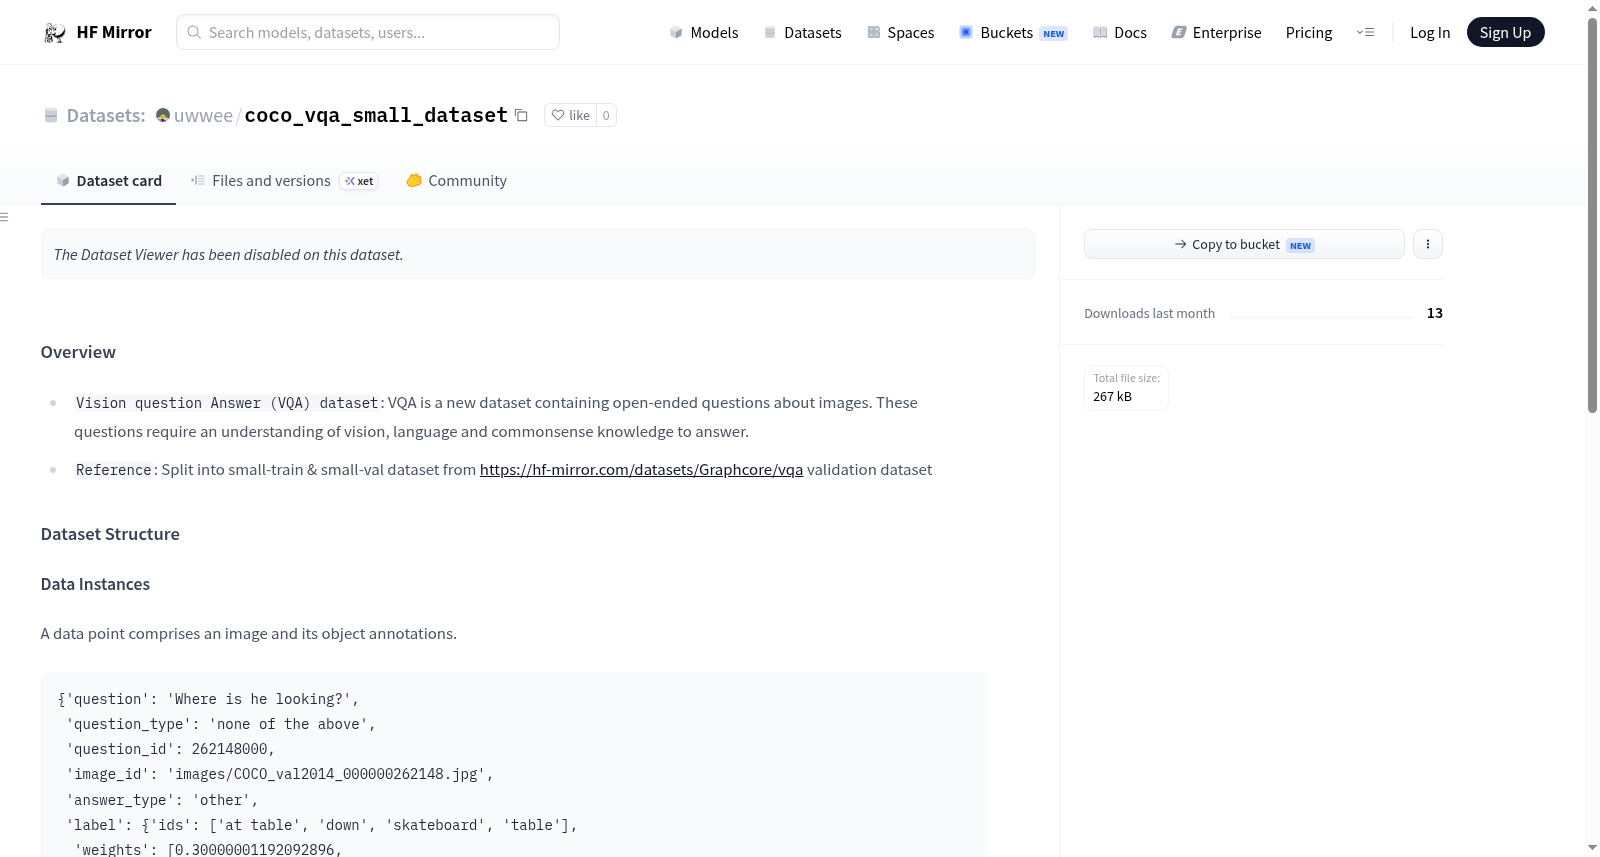Viewport: 1600px width, 857px height.
Task: Open Buckets in the navigation bar
Action: [x=1013, y=32]
